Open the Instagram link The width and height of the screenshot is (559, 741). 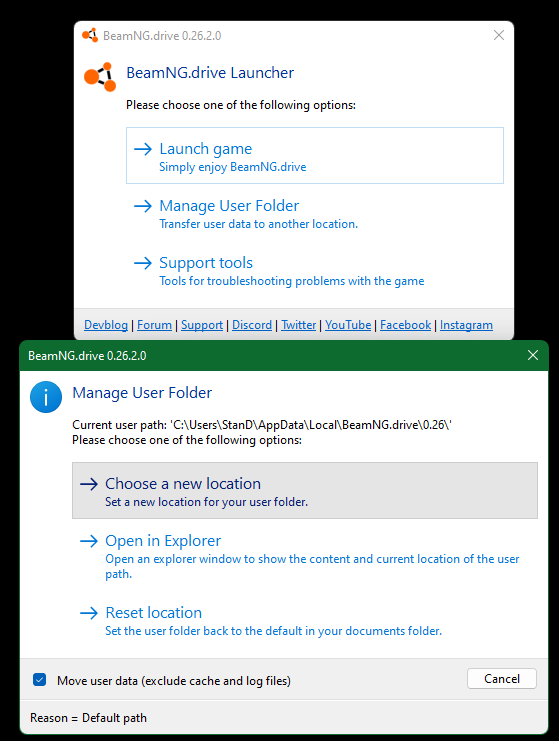[x=466, y=325]
